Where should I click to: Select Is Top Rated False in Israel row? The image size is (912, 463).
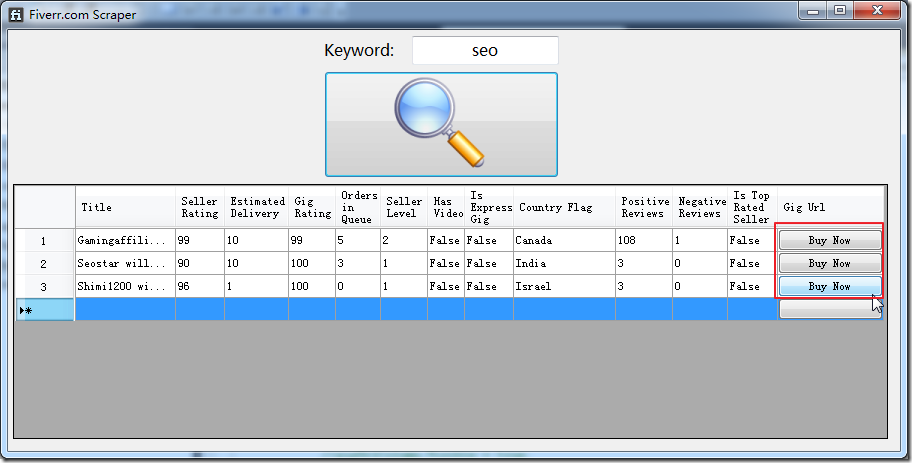point(752,286)
